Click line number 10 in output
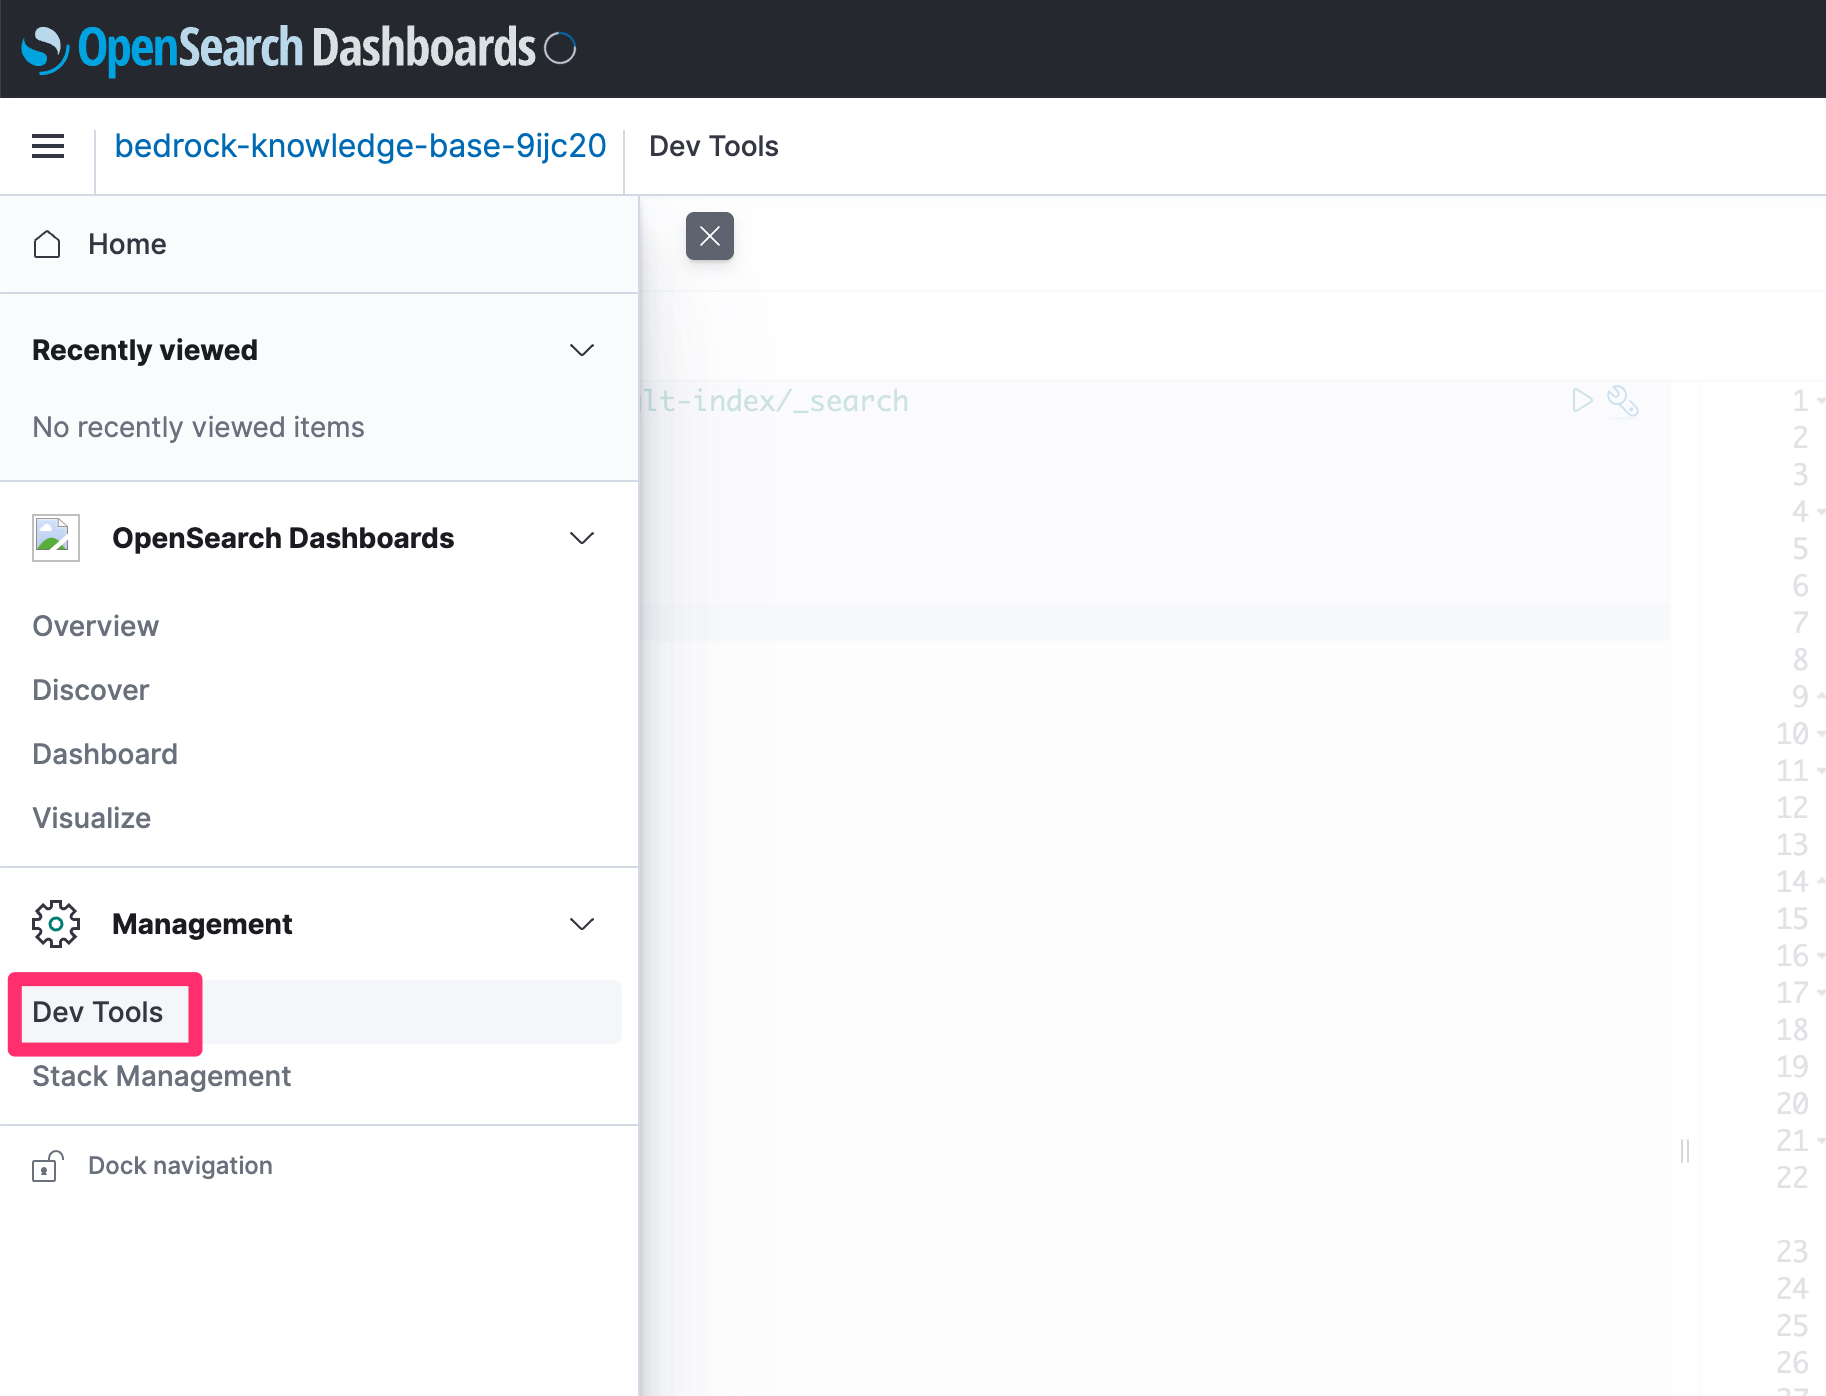Image resolution: width=1826 pixels, height=1396 pixels. [x=1792, y=734]
